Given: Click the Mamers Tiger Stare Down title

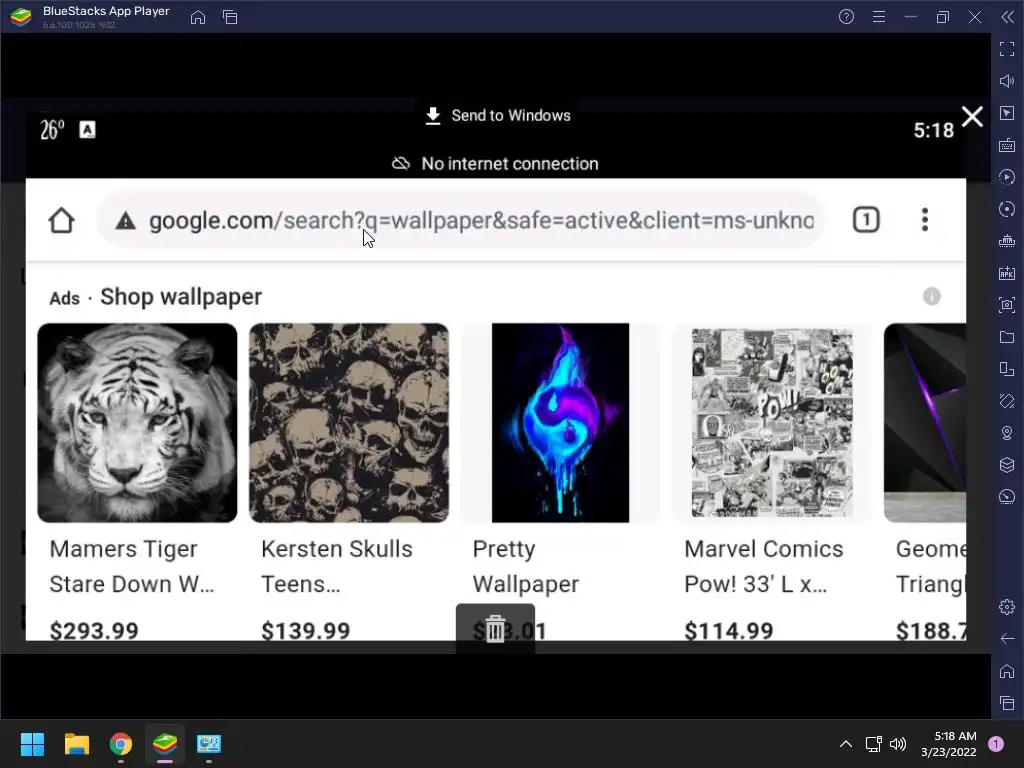Looking at the screenshot, I should 132,566.
